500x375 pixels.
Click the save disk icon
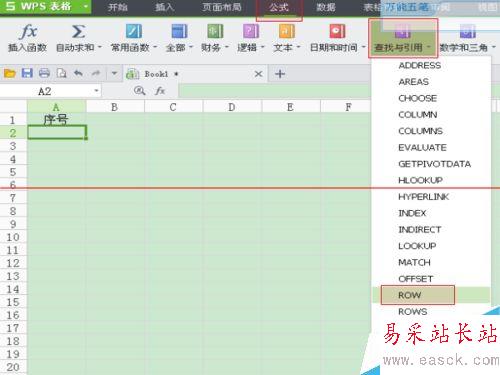27,73
